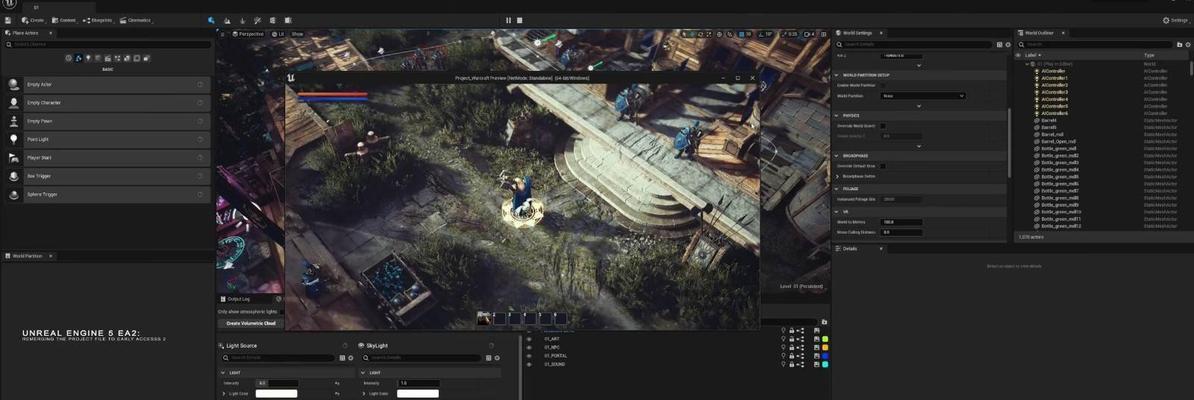The image size is (1194, 400).
Task: Select the Place Actors tab
Action: (29, 33)
